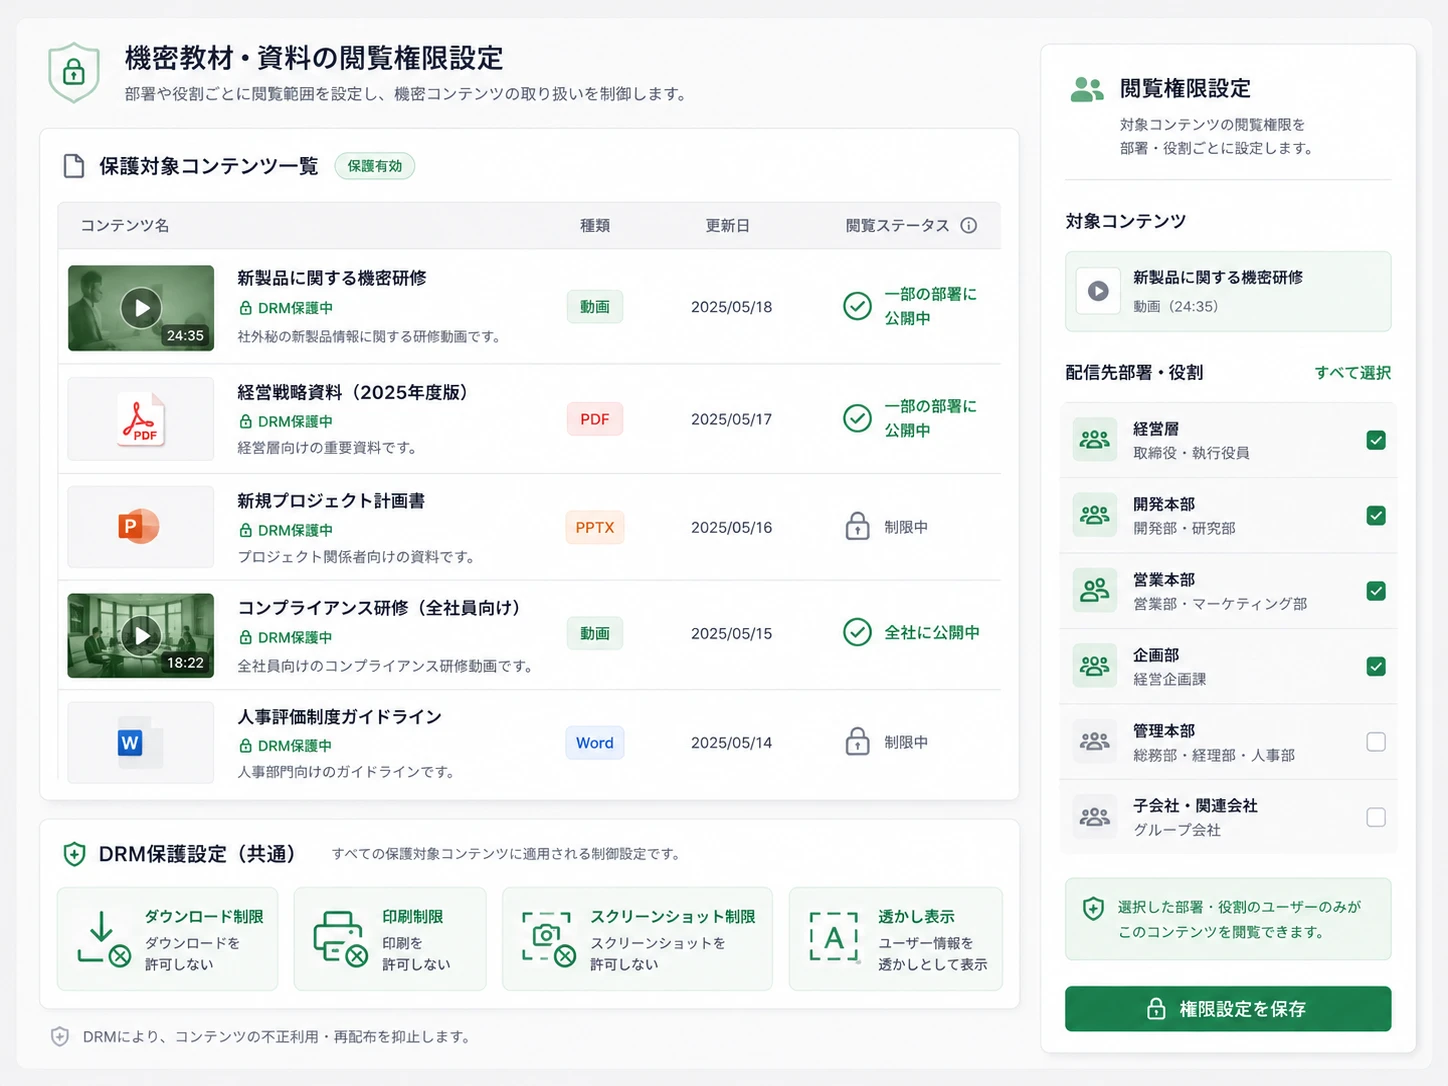The width and height of the screenshot is (1448, 1086).
Task: Uncheck the 企画部 checkbox
Action: tap(1376, 666)
